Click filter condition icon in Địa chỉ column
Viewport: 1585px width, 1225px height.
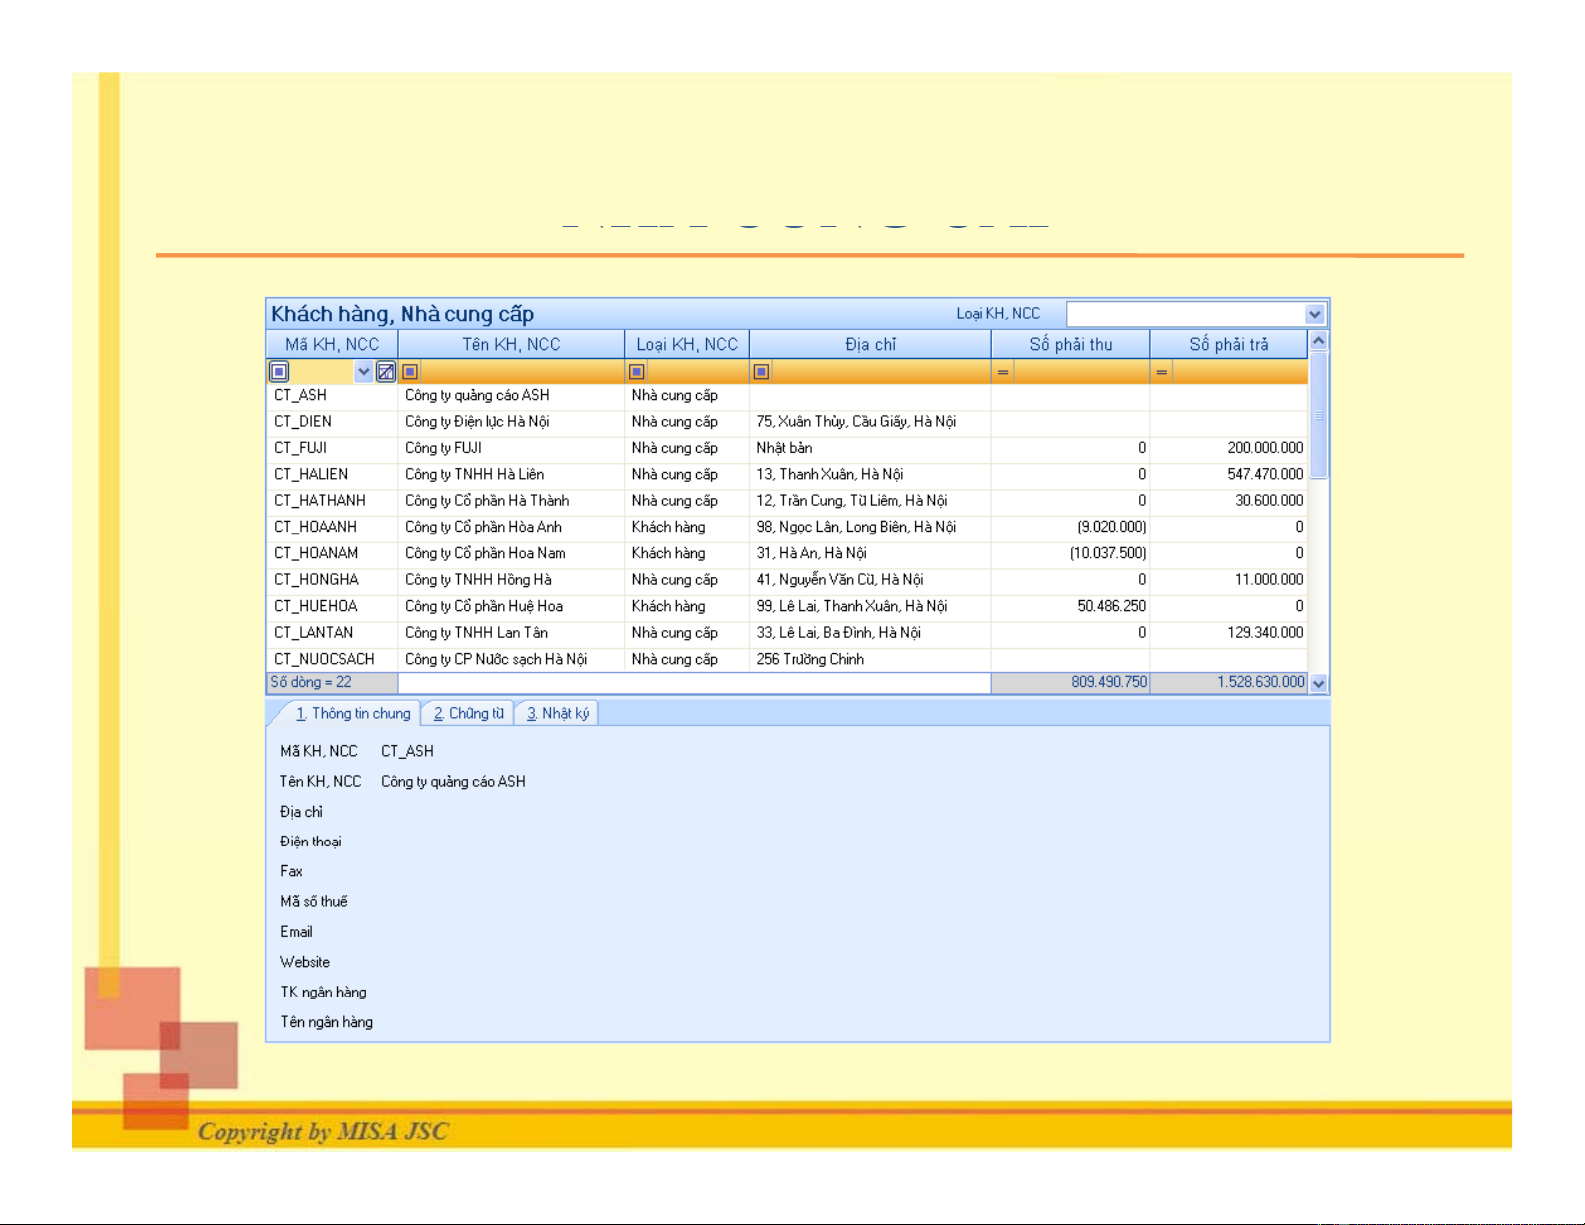(761, 372)
